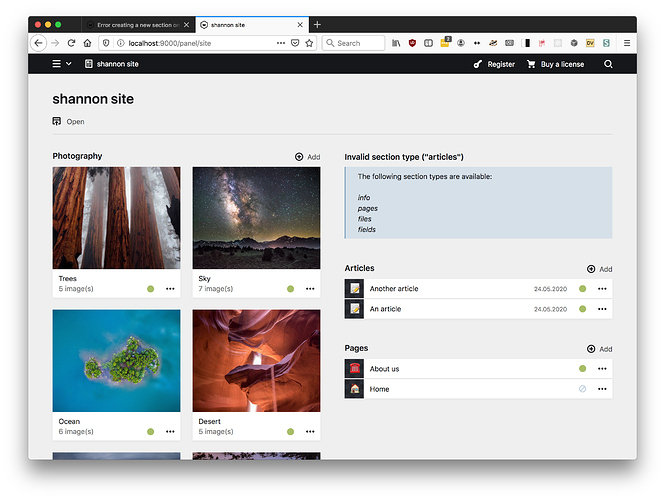Click the yellow DV extension icon
Image resolution: width=665 pixels, height=500 pixels.
tap(590, 43)
